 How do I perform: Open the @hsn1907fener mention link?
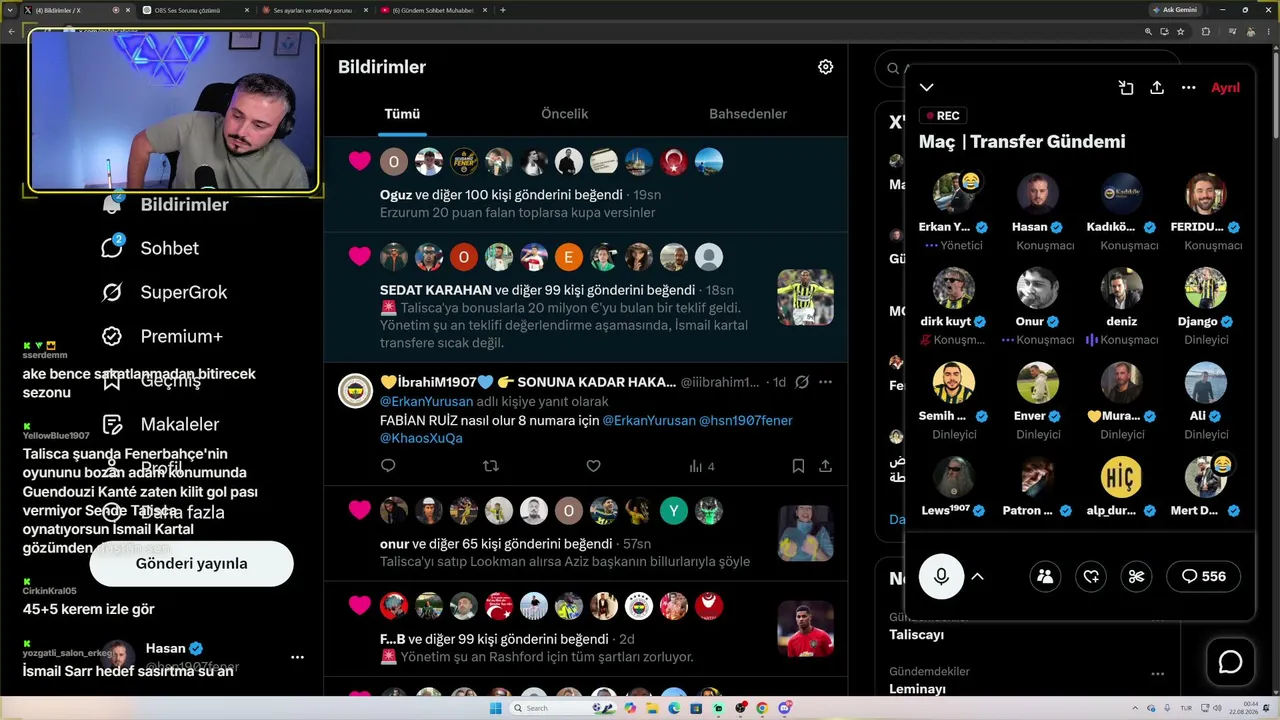746,420
